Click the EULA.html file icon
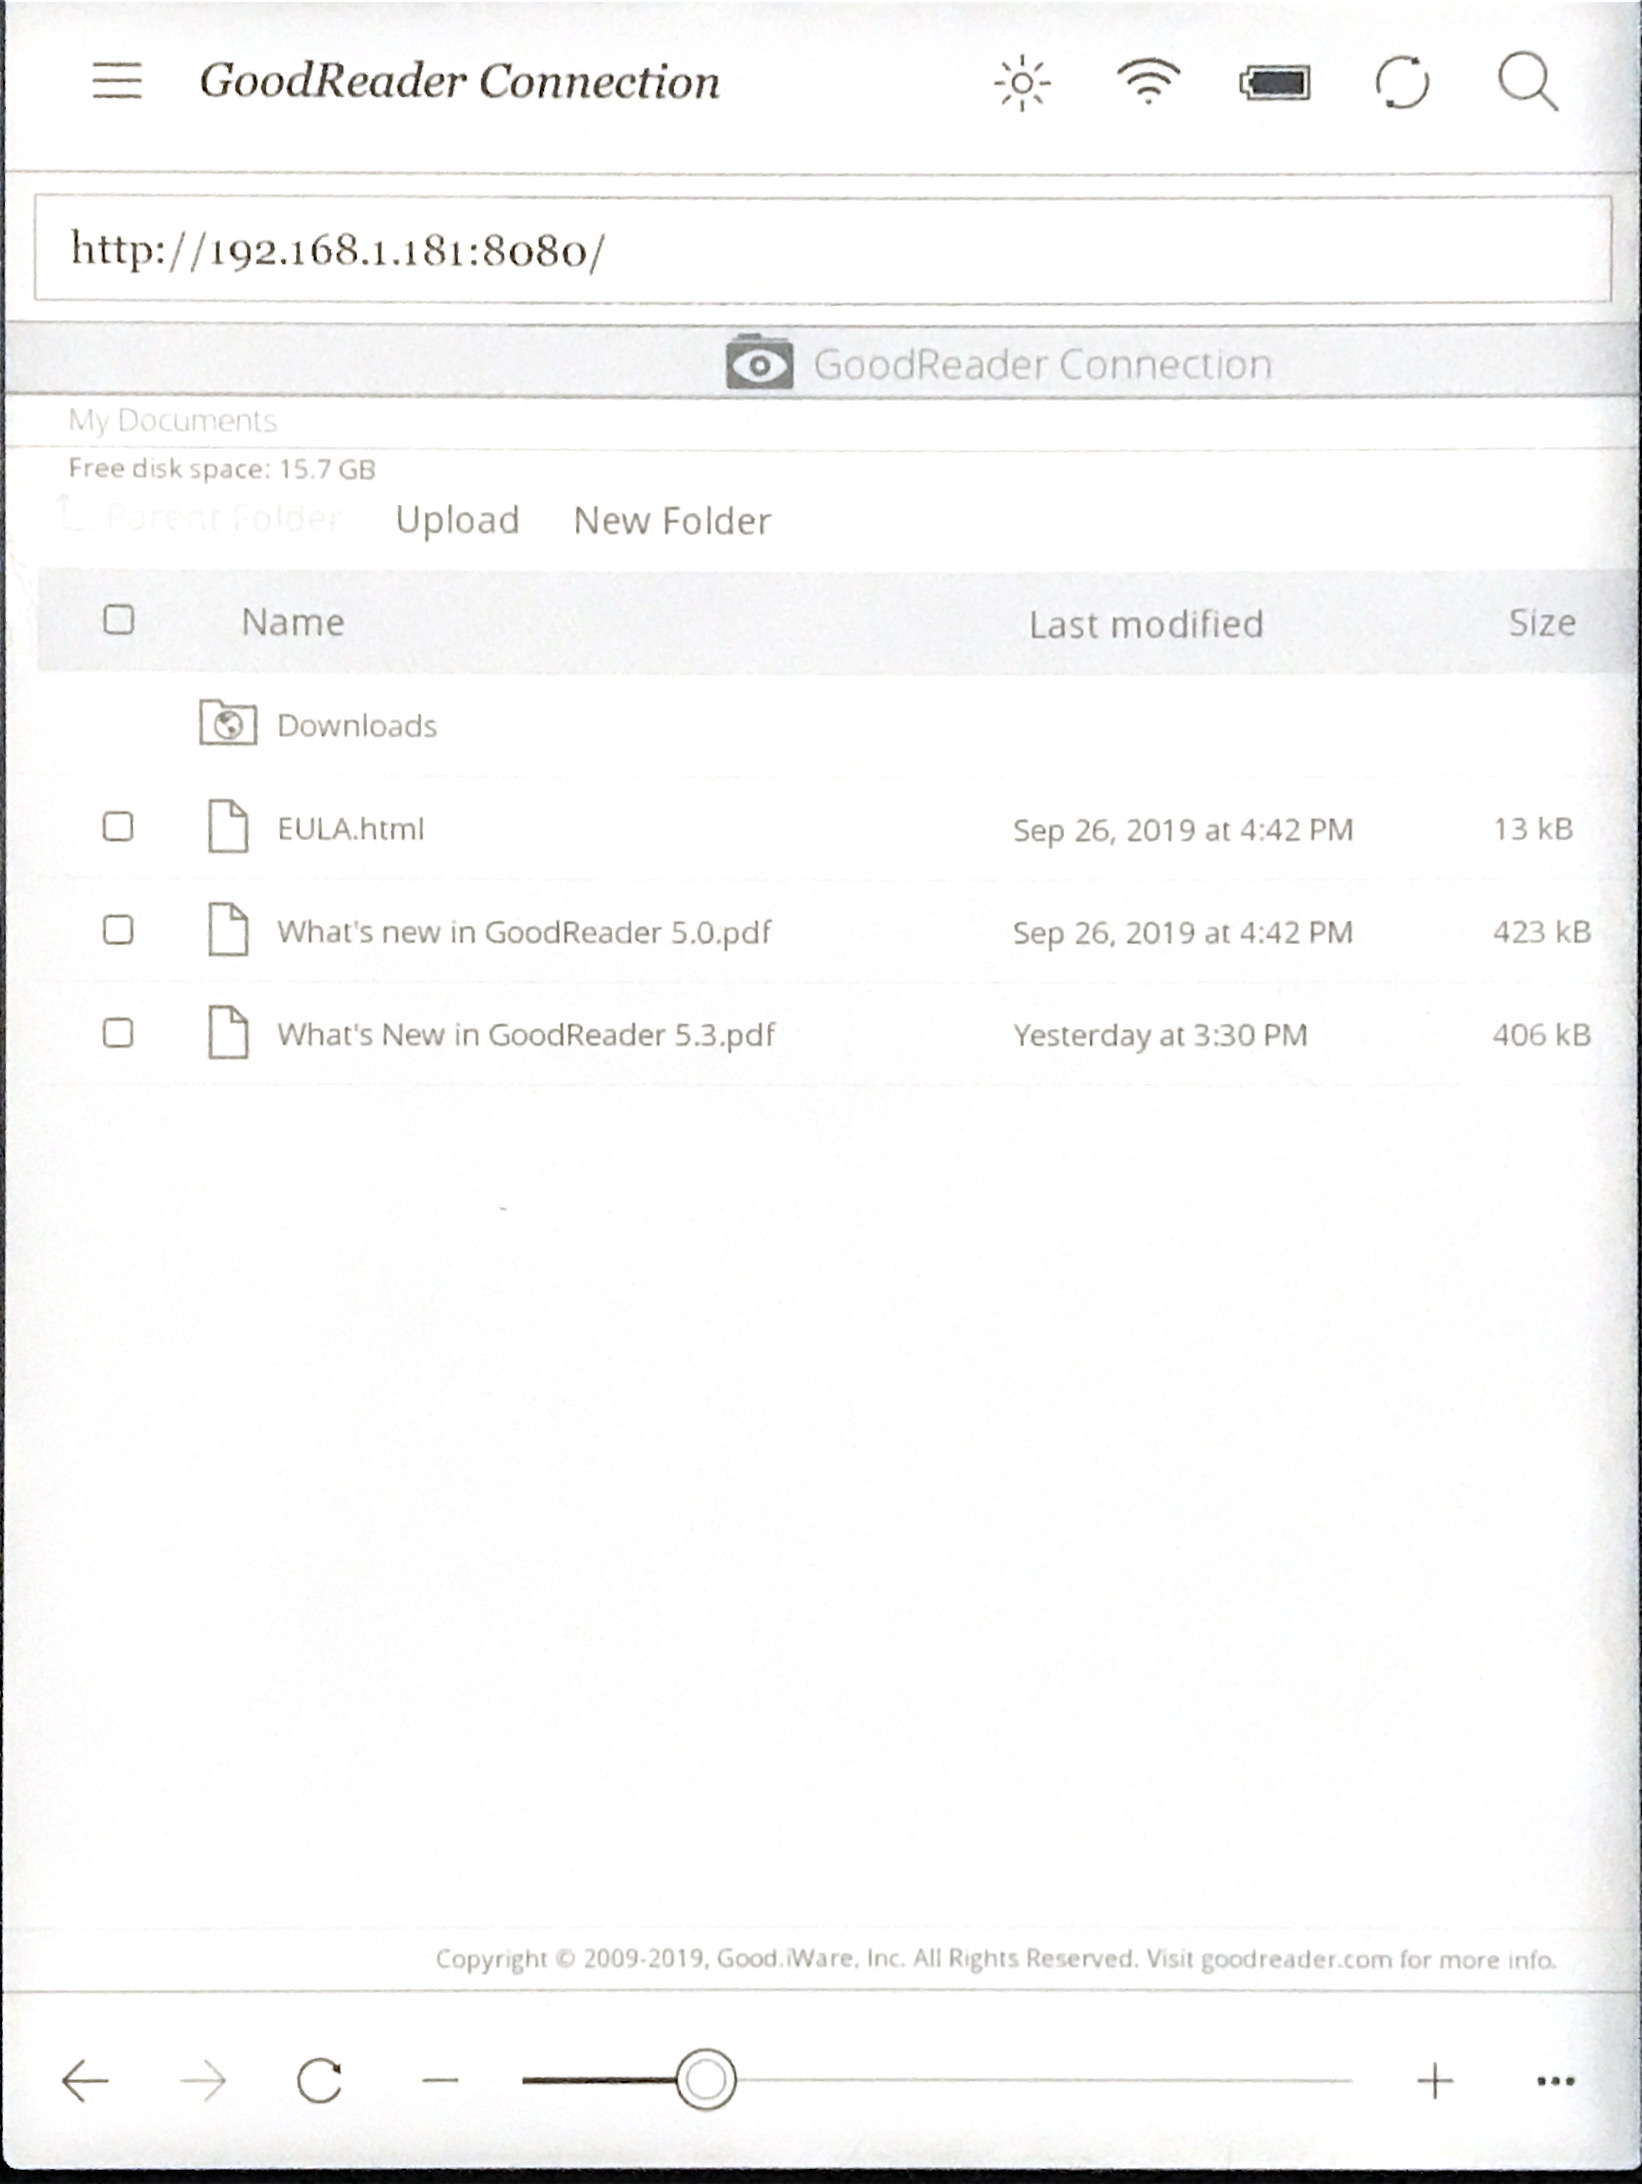 [228, 827]
